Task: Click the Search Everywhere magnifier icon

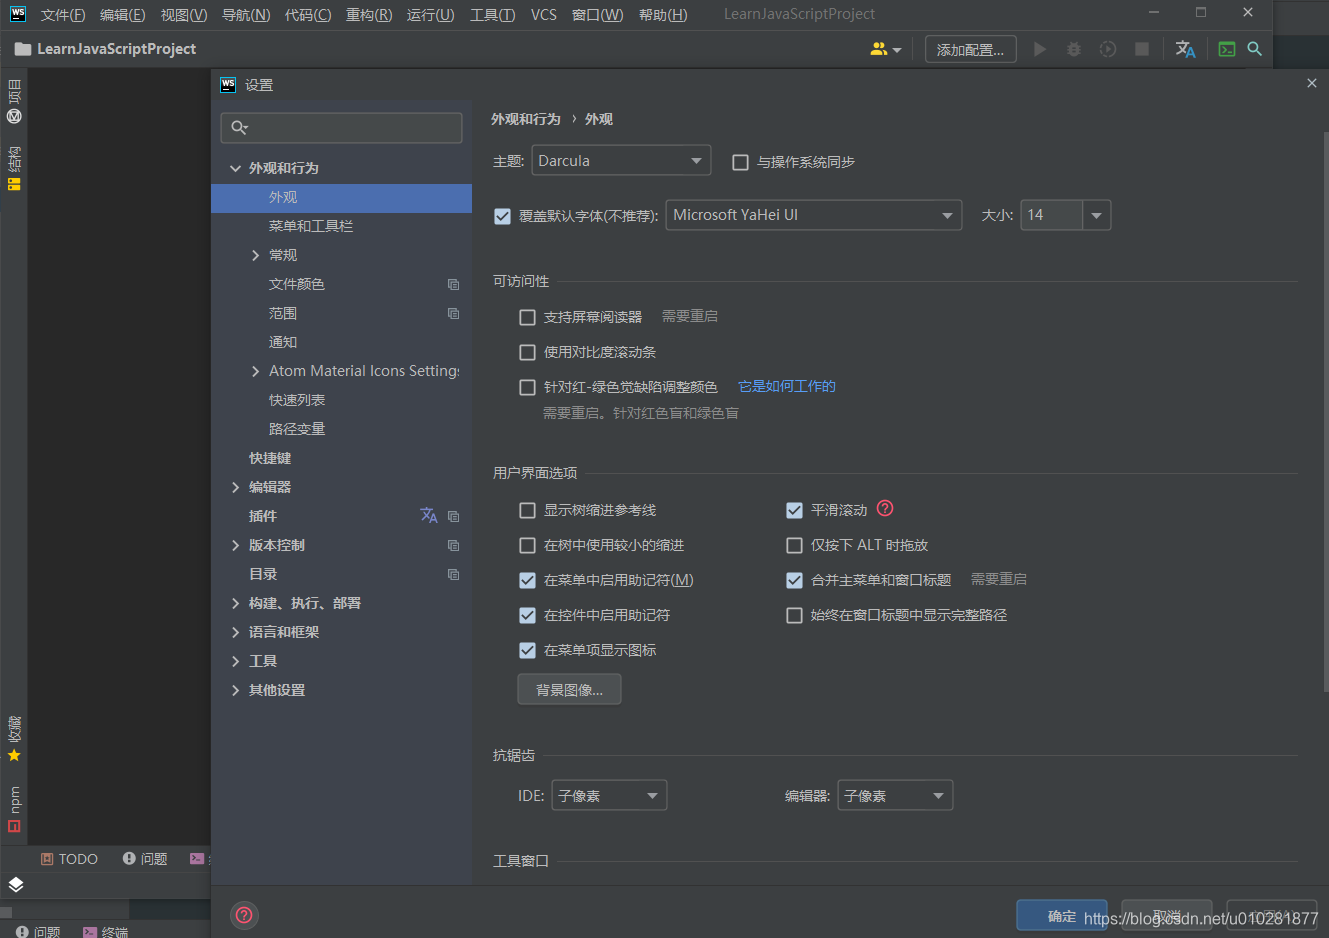Action: click(1255, 49)
